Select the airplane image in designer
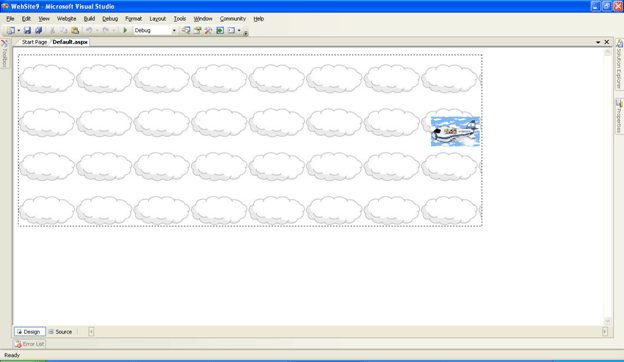This screenshot has height=362, width=624. point(455,131)
